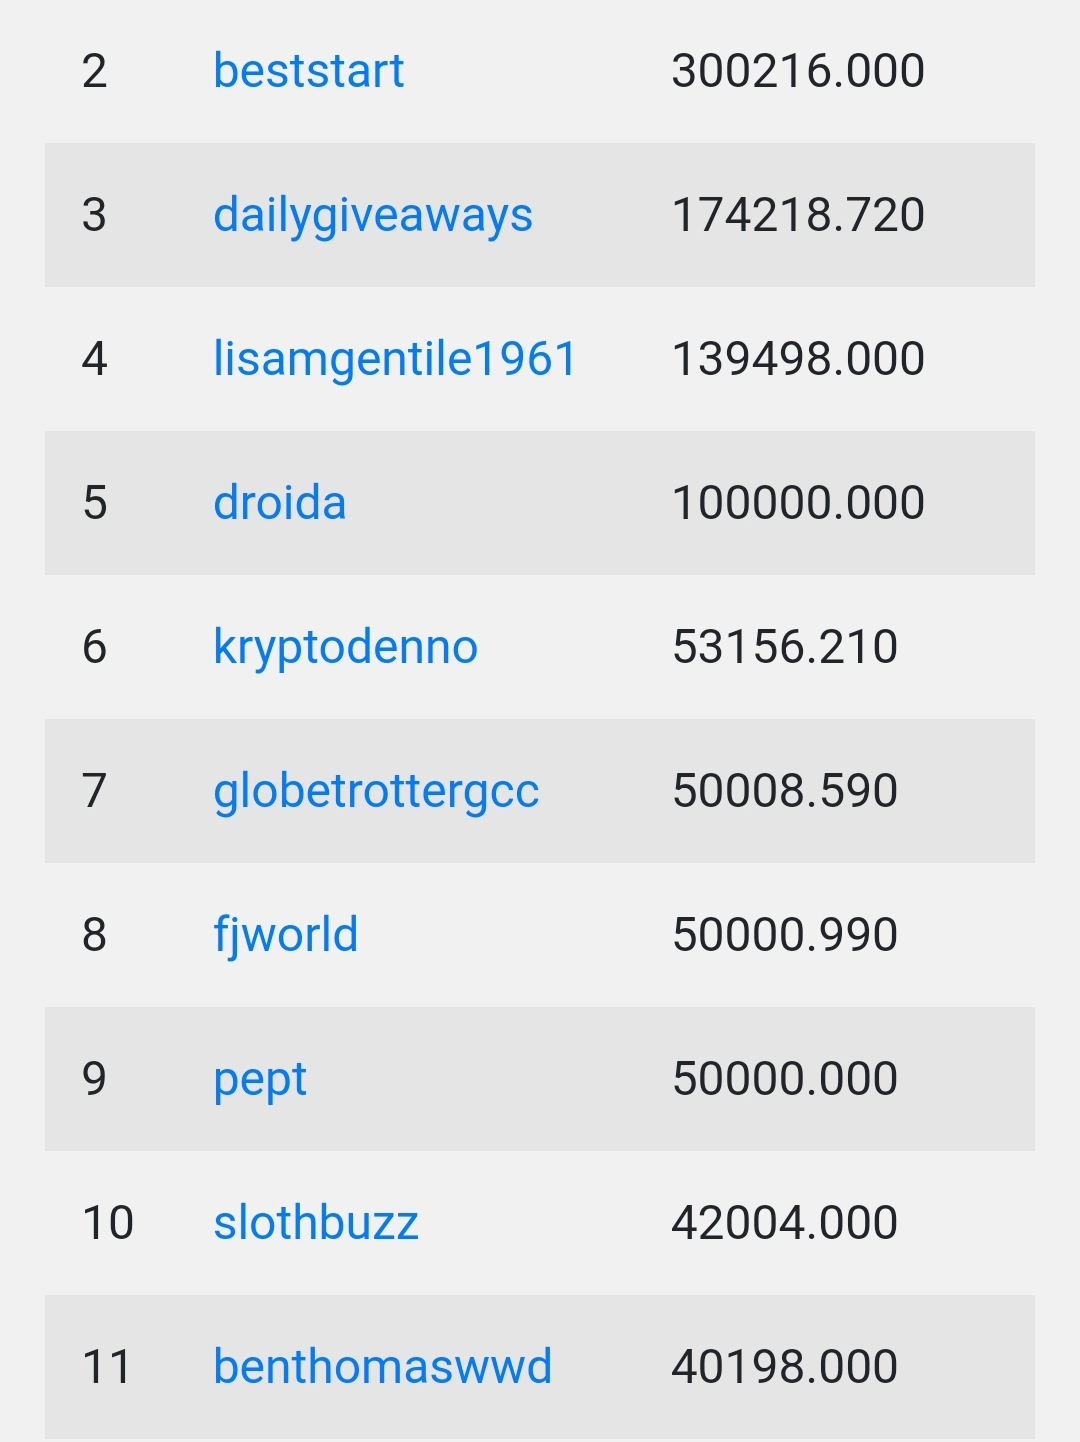
Task: Click the 53156.210 balance
Action: click(x=785, y=647)
